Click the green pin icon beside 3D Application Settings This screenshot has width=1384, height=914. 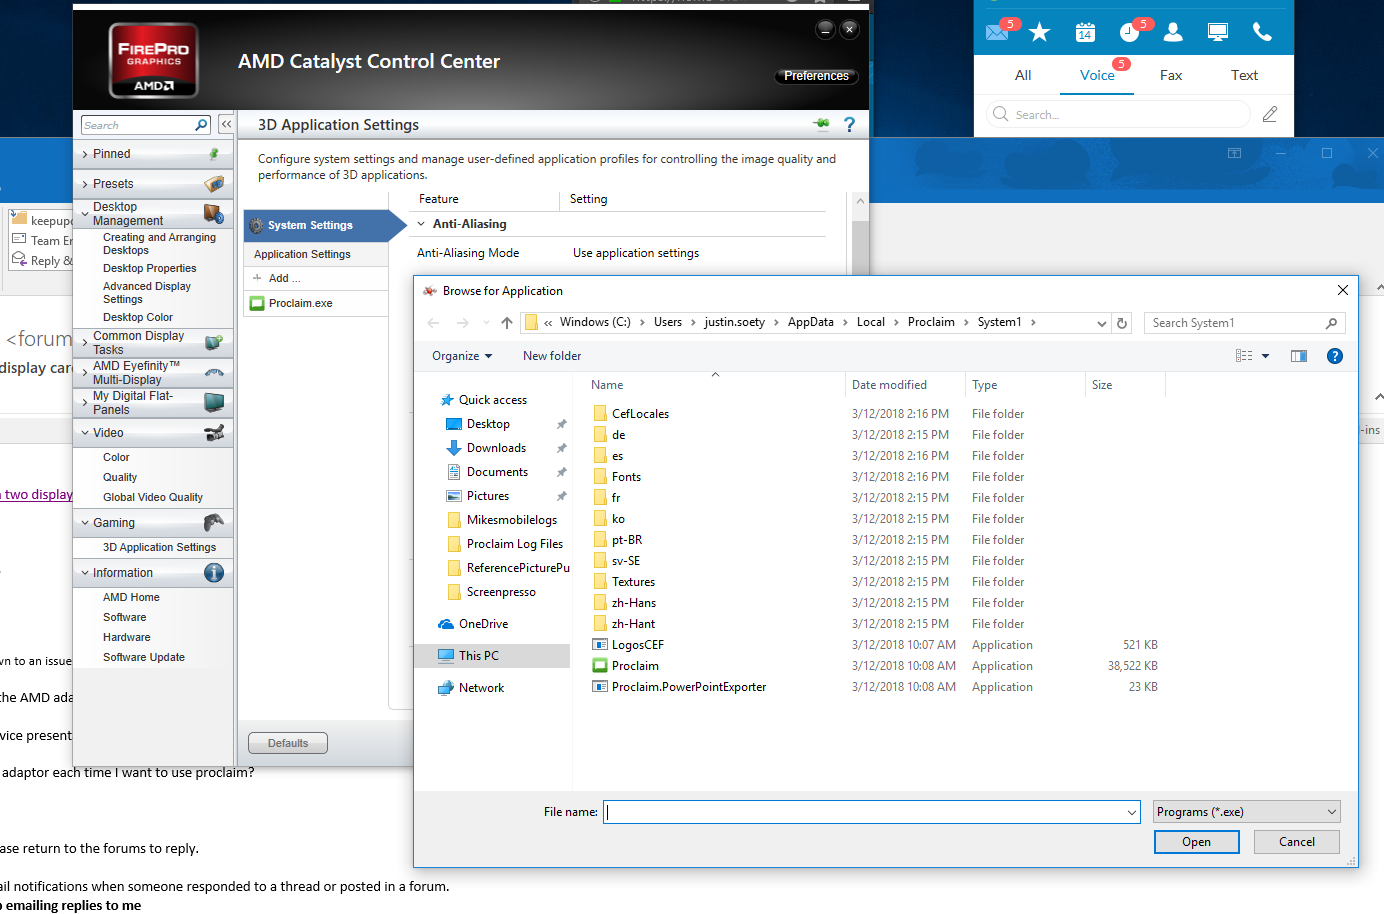tap(822, 124)
